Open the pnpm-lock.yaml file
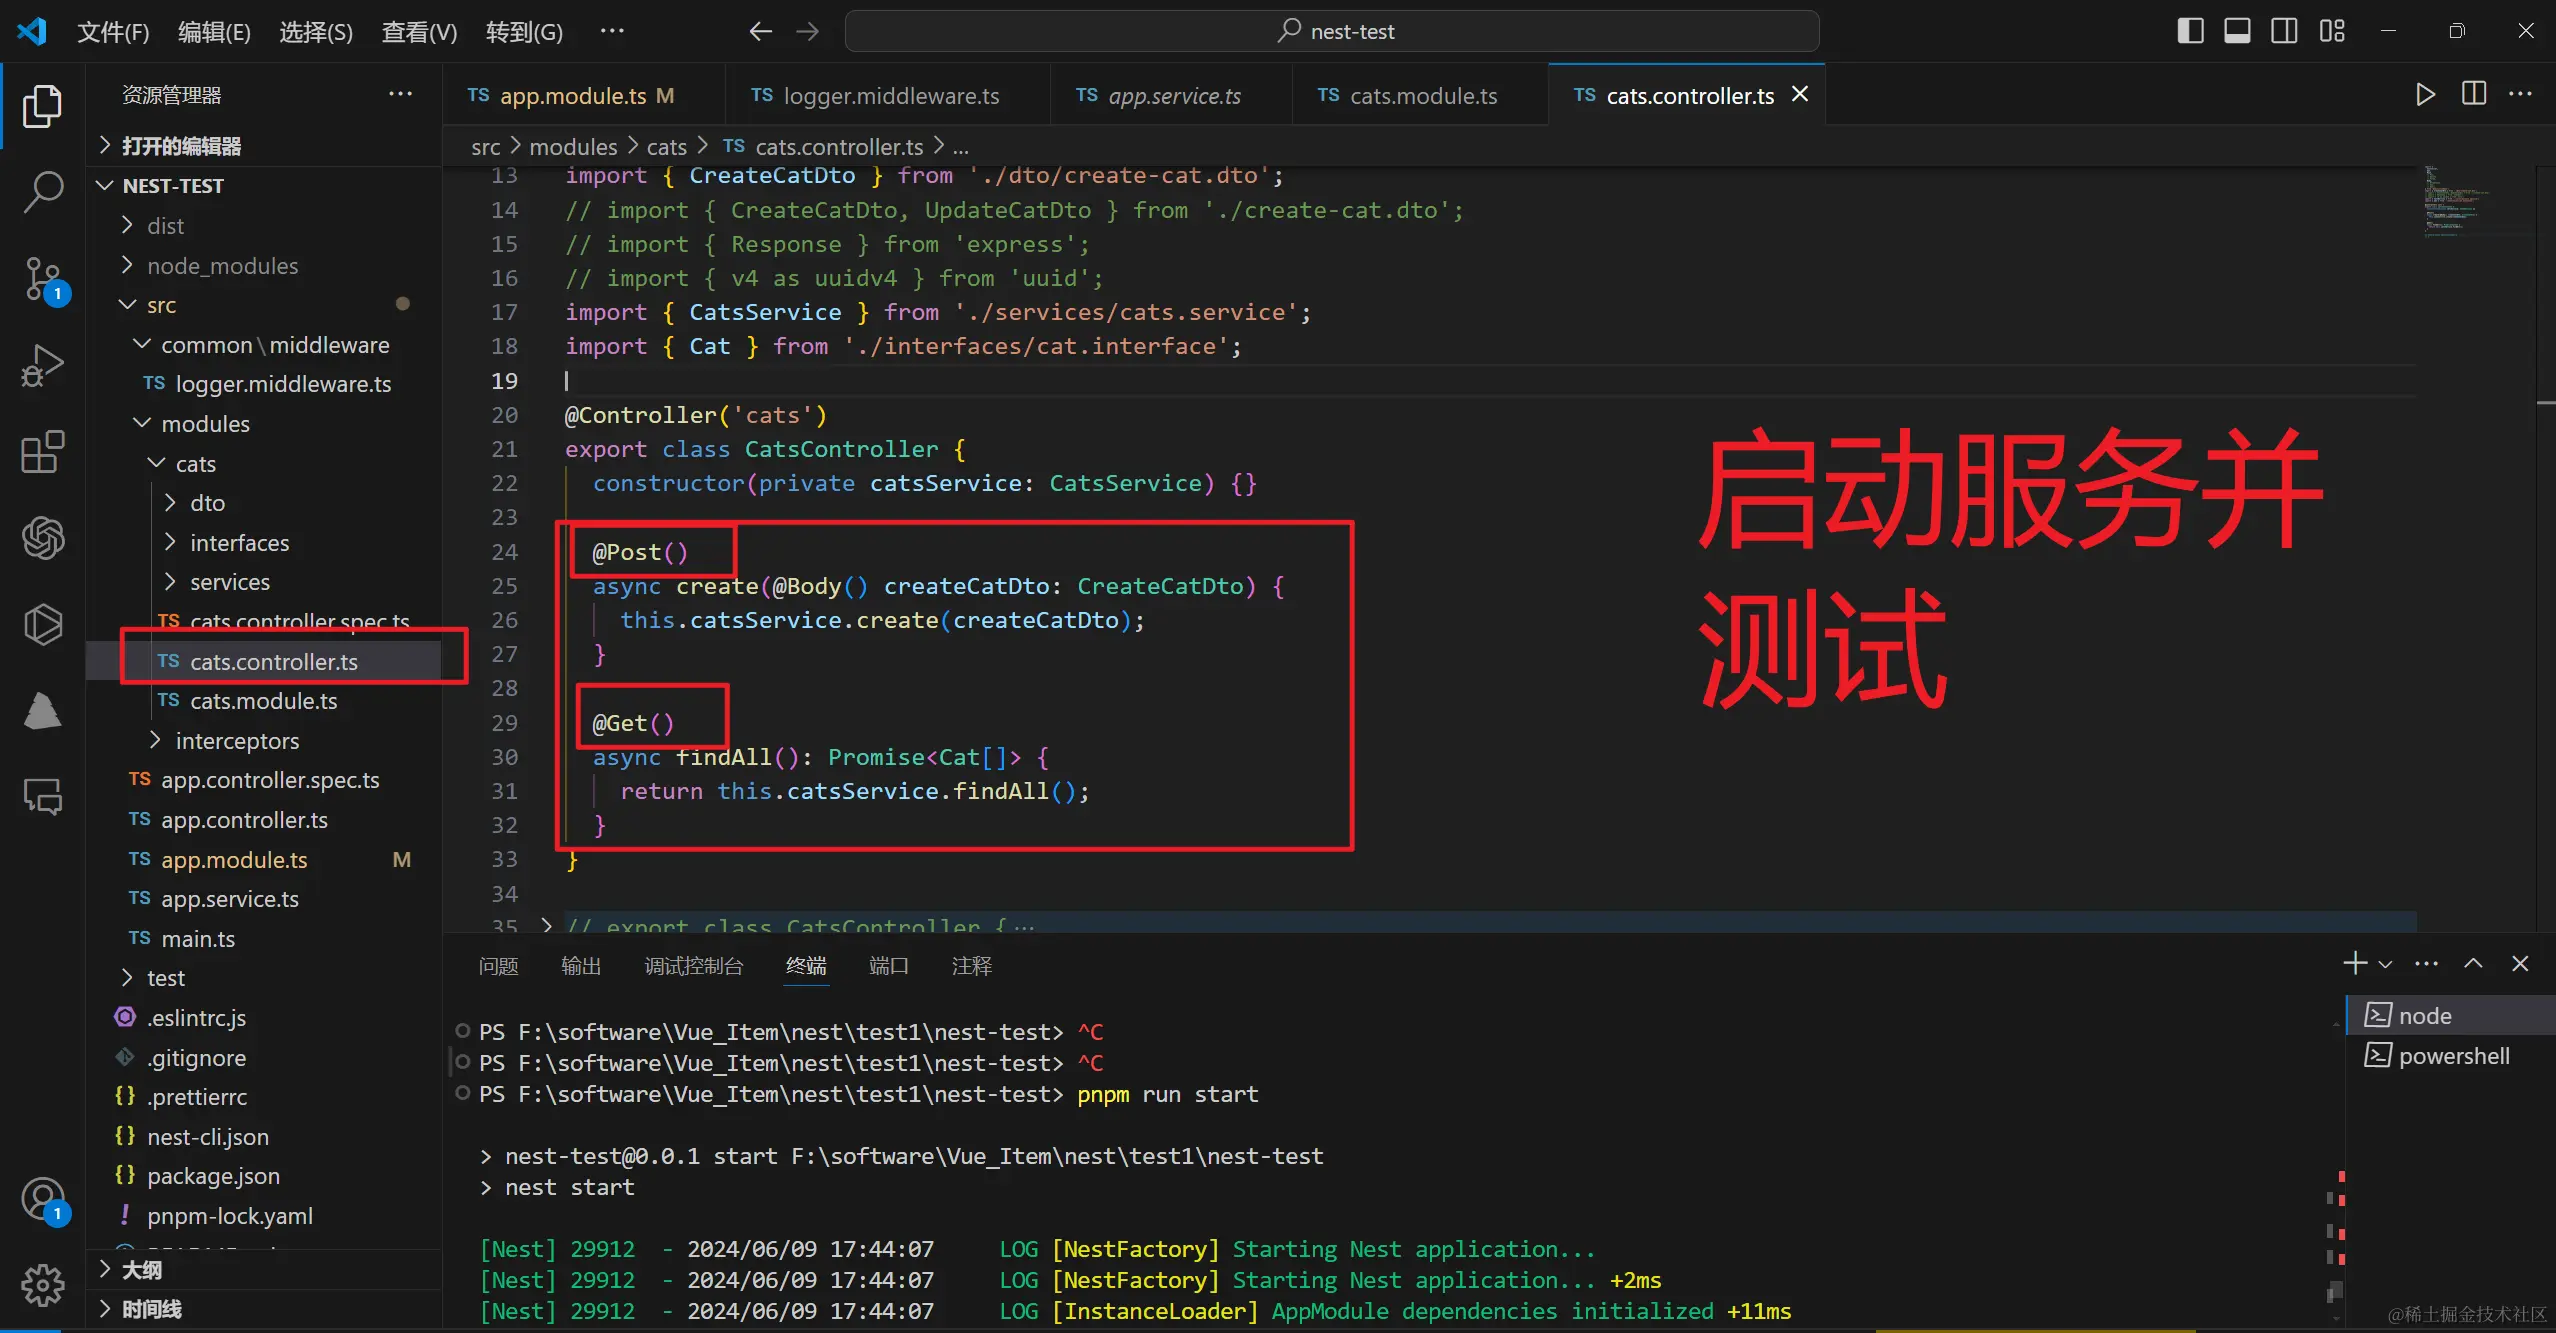This screenshot has height=1333, width=2556. 265,1216
